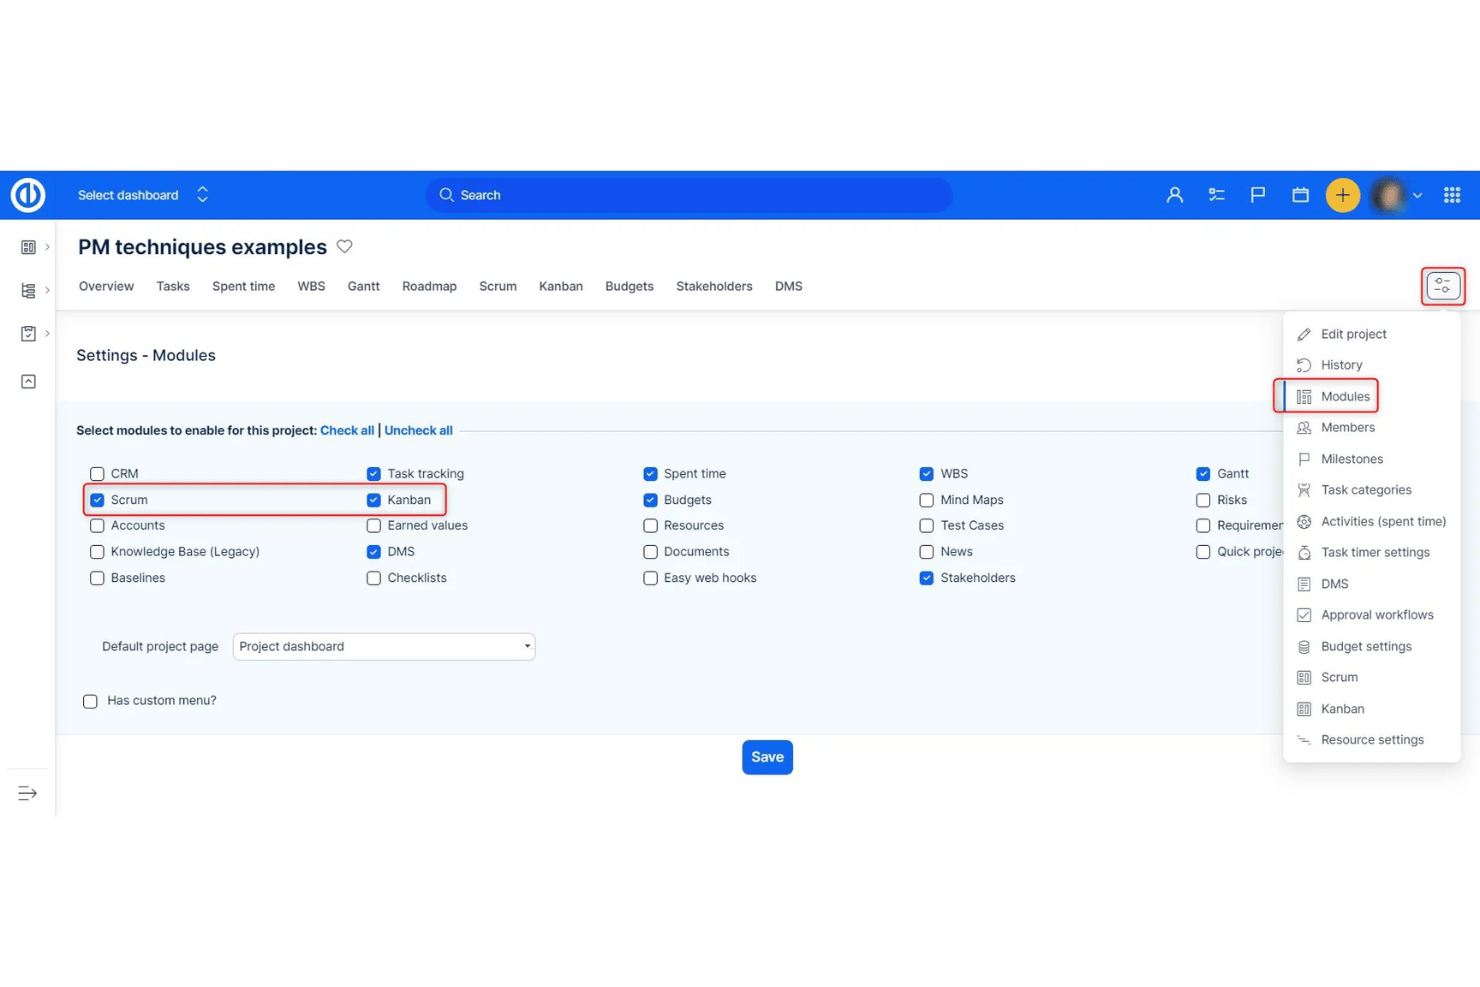
Task: Click the icon beside Resource settings
Action: tap(1304, 740)
